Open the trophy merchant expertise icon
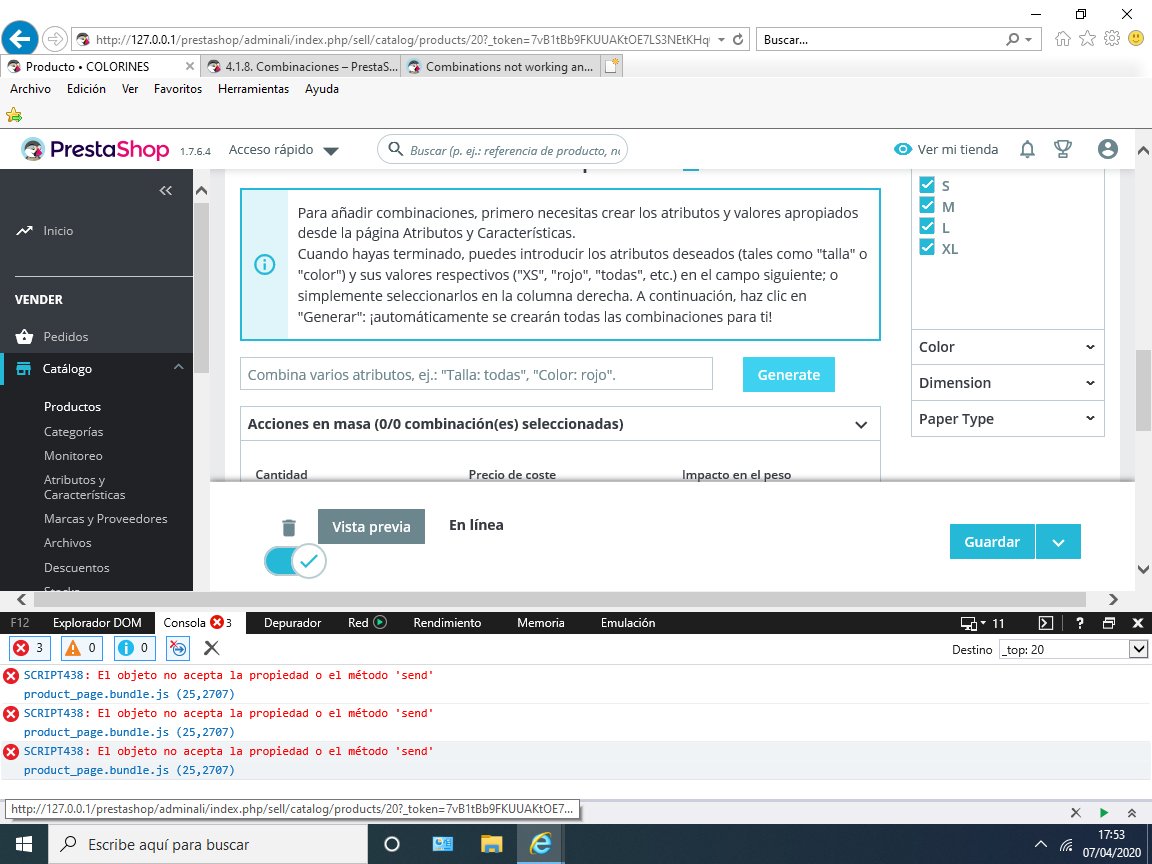Screen dimensions: 1152x864 (x=1062, y=149)
